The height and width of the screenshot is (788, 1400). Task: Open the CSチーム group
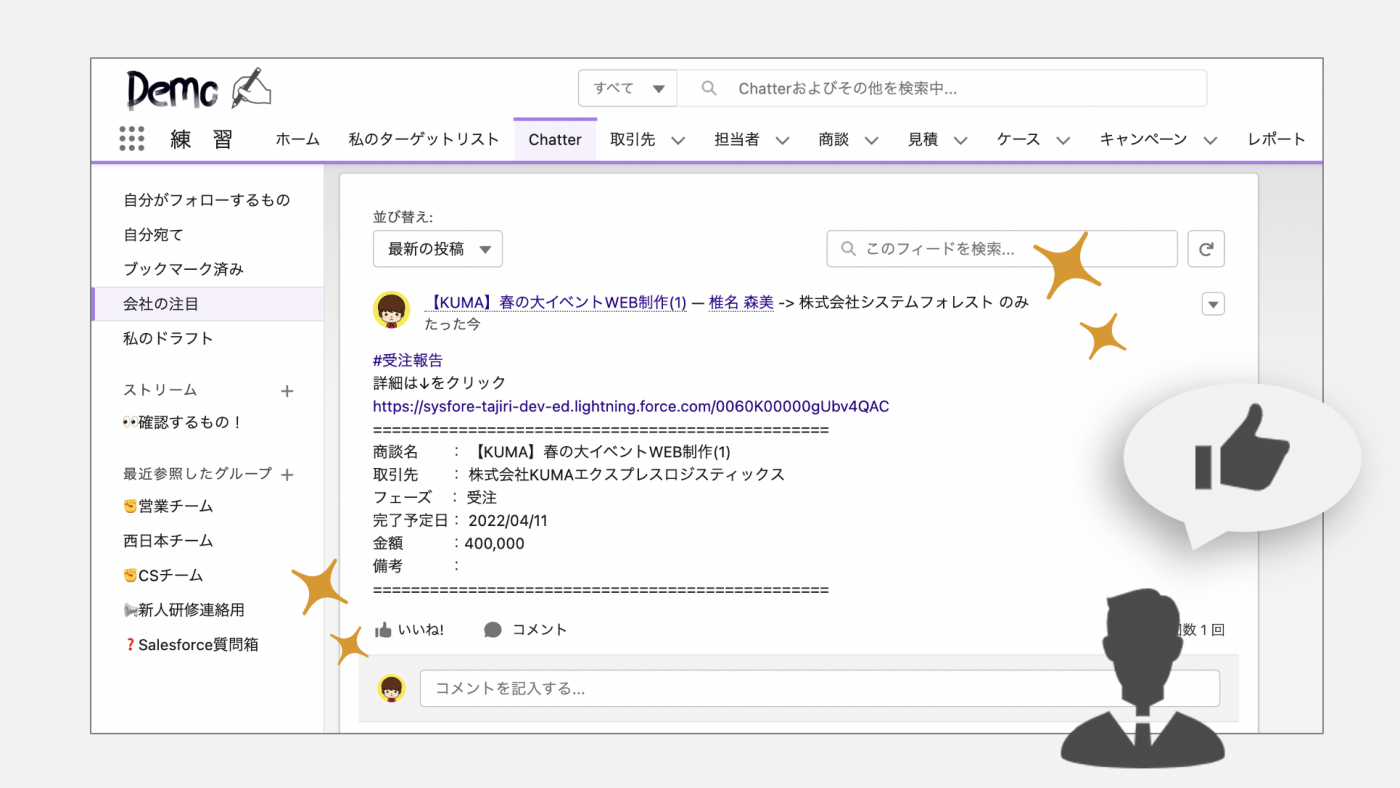[163, 576]
